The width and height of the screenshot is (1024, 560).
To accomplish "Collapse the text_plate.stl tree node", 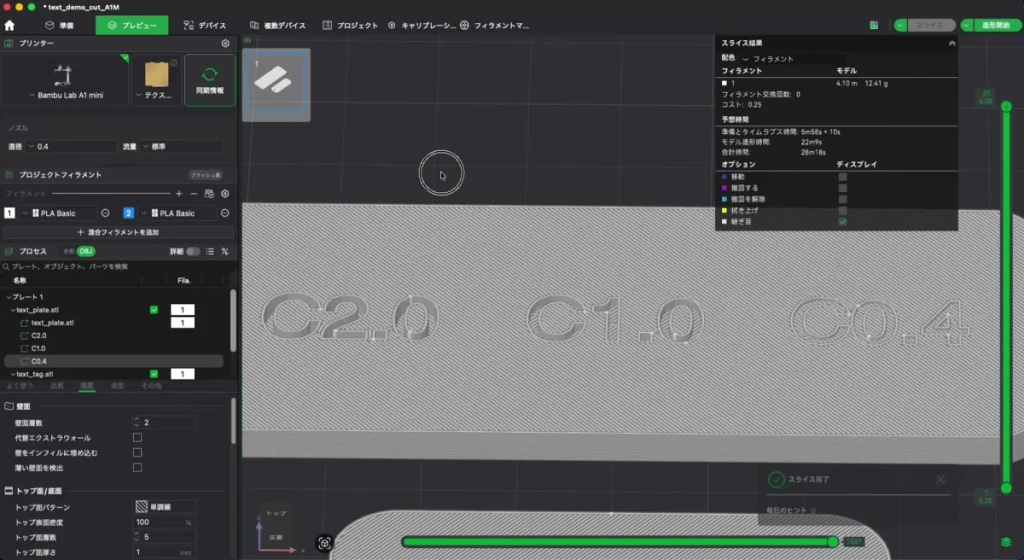I will pos(13,310).
